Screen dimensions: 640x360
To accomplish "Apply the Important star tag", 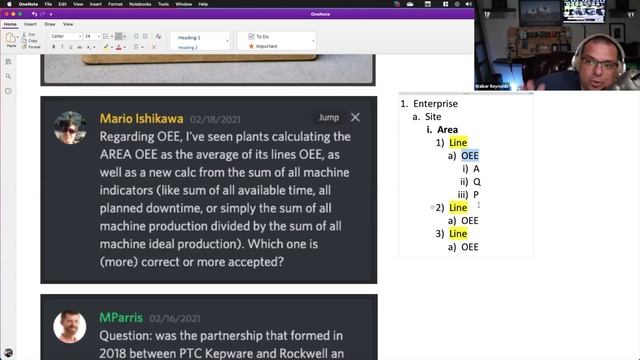I will (x=263, y=46).
